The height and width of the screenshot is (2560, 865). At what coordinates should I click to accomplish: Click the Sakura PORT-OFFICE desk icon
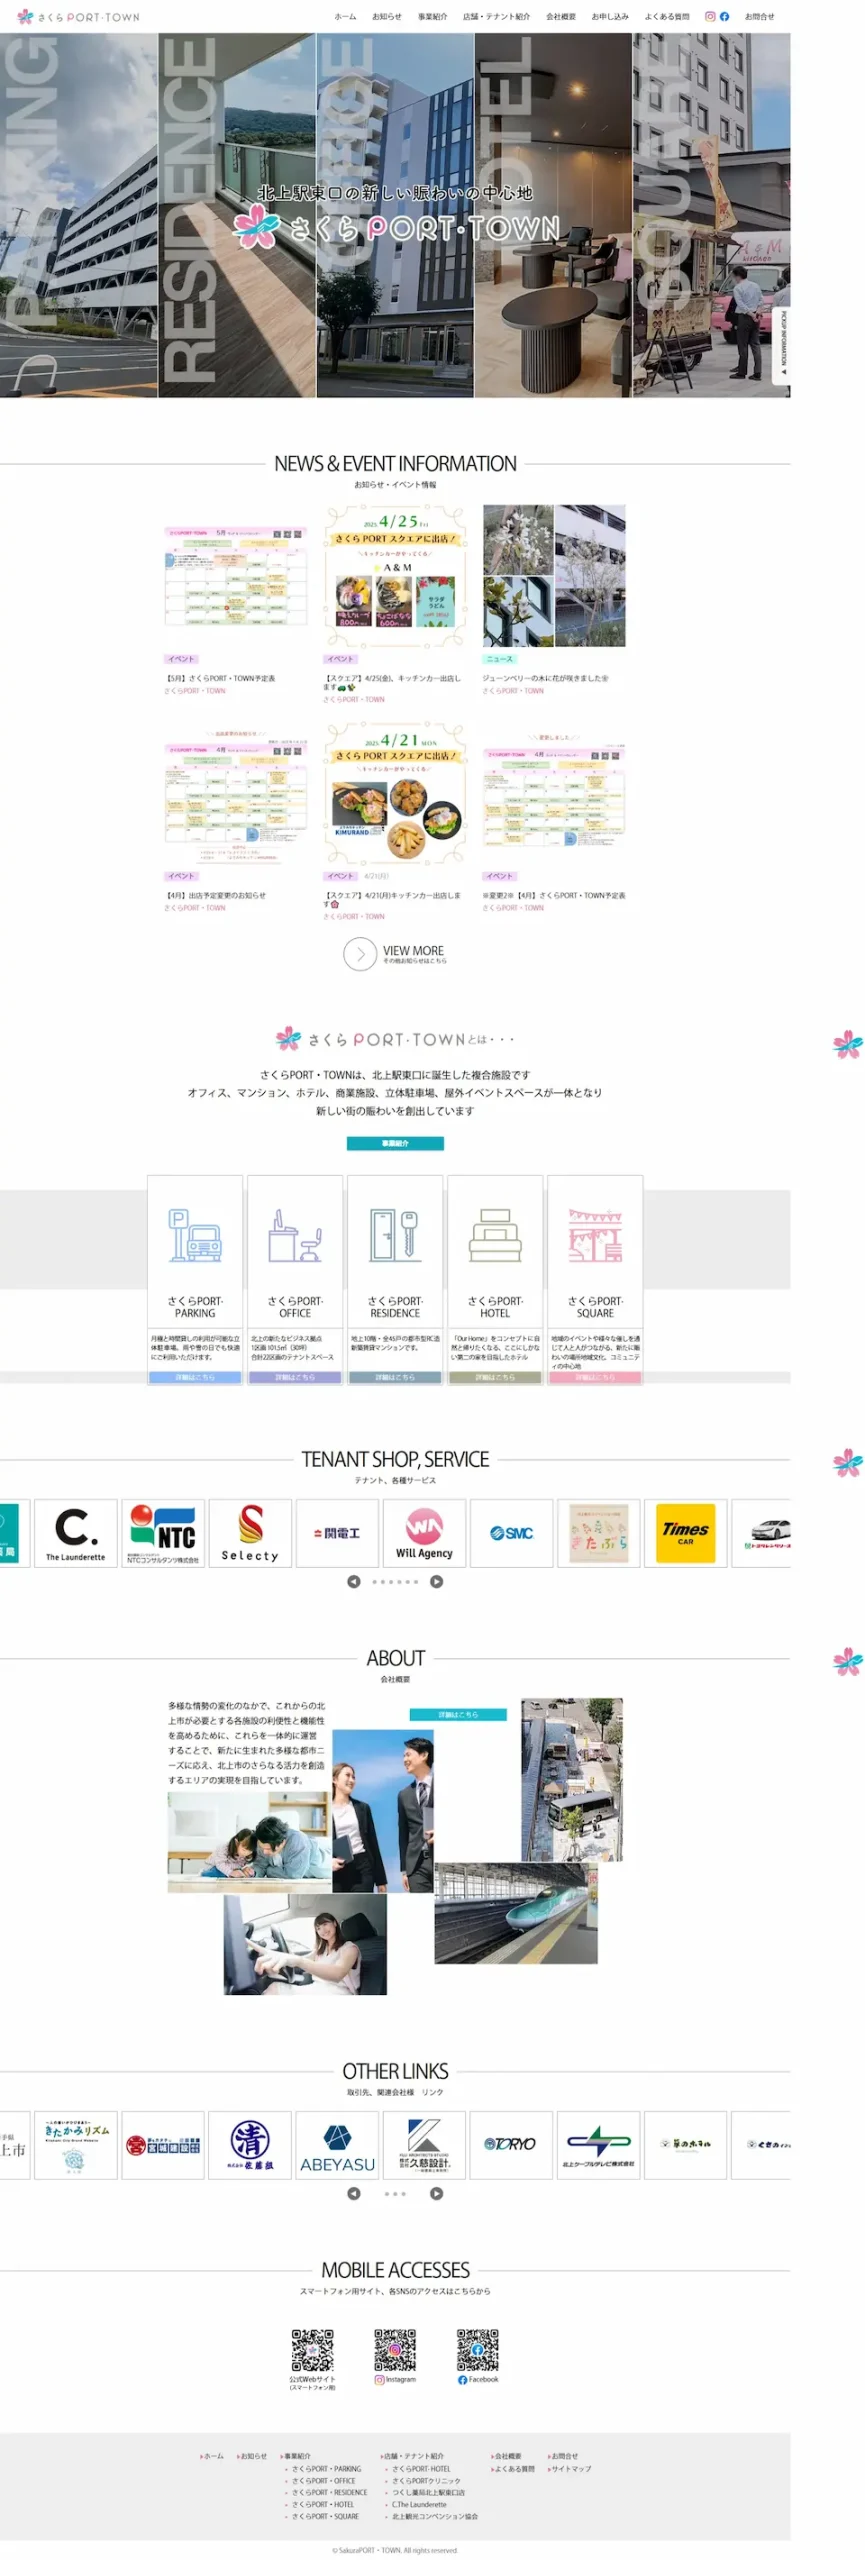coord(295,1235)
